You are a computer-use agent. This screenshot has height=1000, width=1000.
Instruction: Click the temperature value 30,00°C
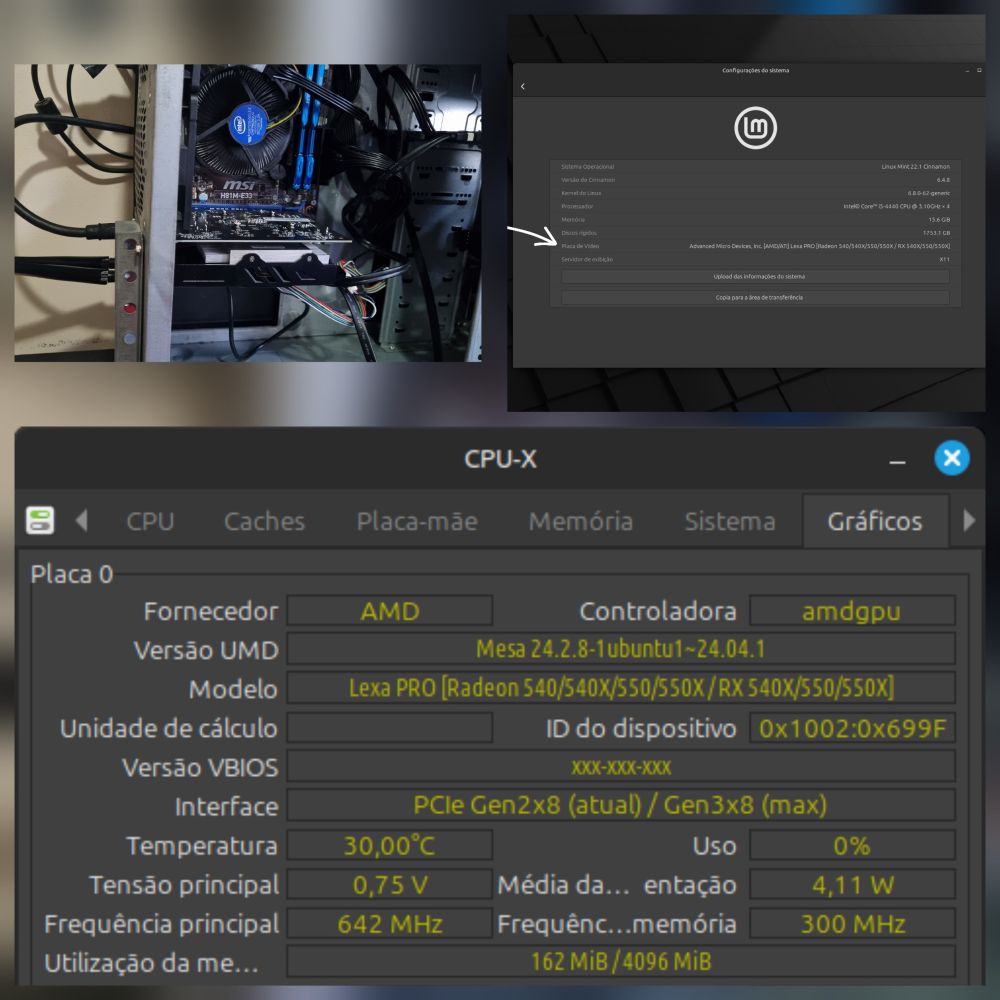pos(390,845)
